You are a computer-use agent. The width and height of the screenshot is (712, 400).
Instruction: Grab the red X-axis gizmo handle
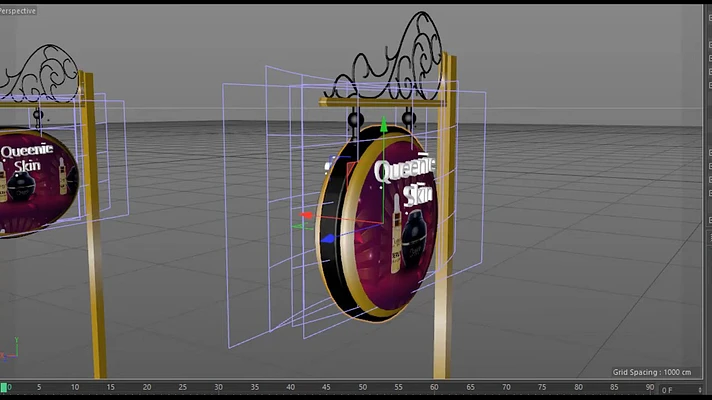pyautogui.click(x=307, y=215)
